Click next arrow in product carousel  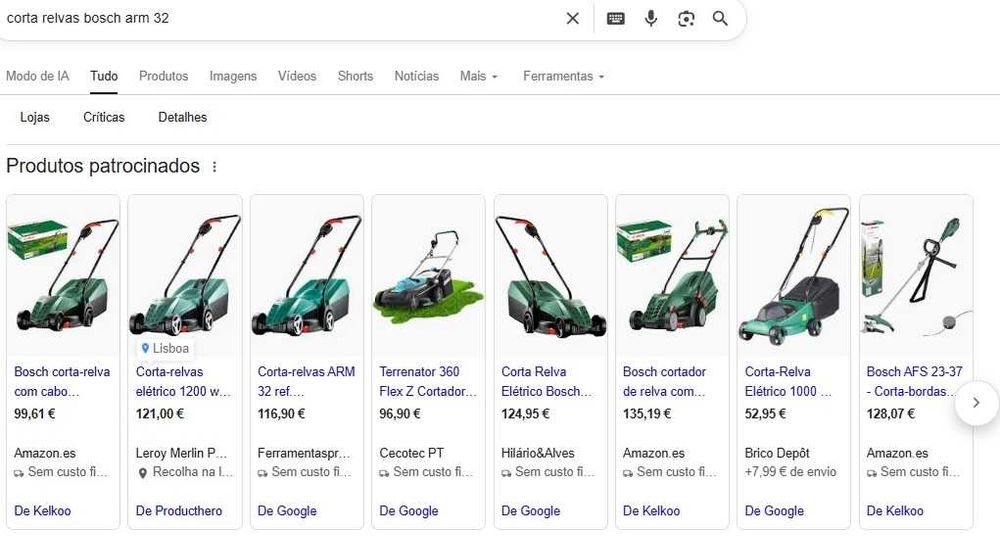pos(976,402)
